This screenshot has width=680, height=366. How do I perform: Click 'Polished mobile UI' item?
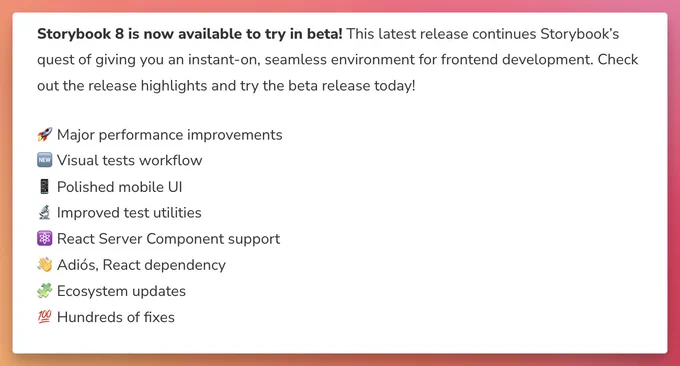click(120, 187)
